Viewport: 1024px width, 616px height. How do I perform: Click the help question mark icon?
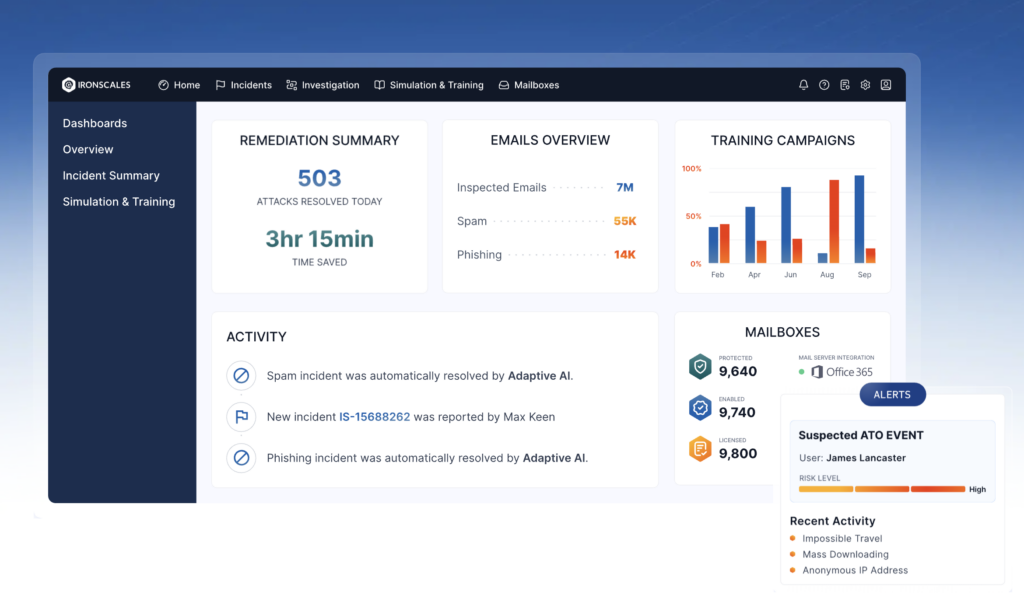823,85
